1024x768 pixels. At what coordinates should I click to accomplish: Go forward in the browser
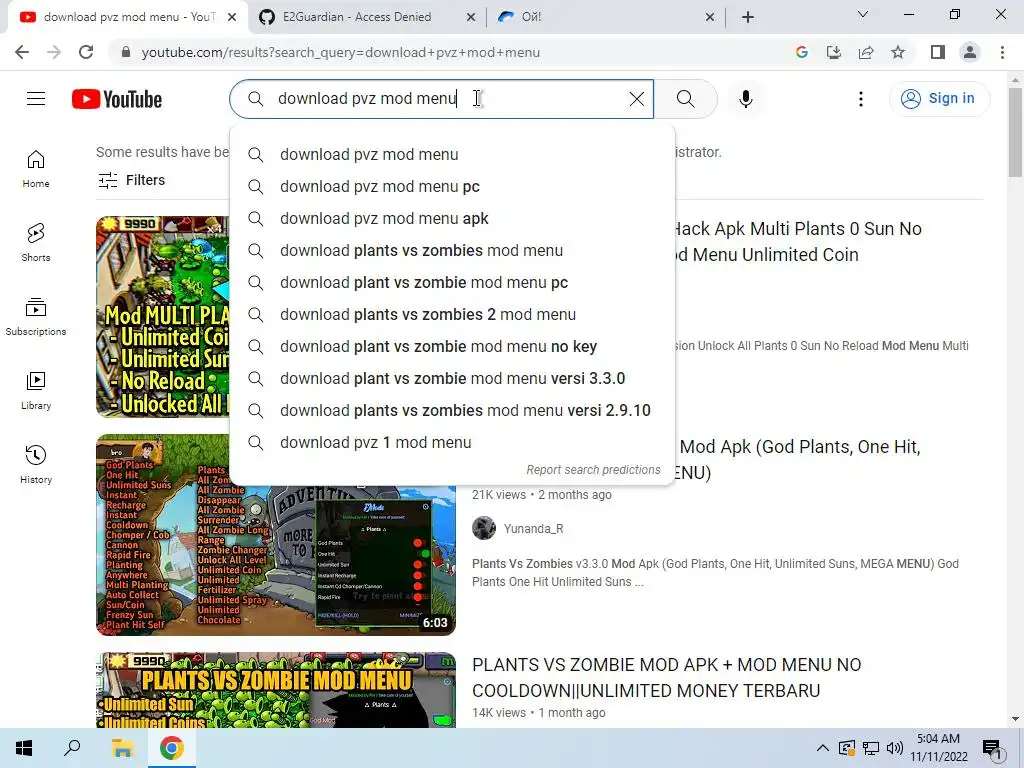(54, 52)
